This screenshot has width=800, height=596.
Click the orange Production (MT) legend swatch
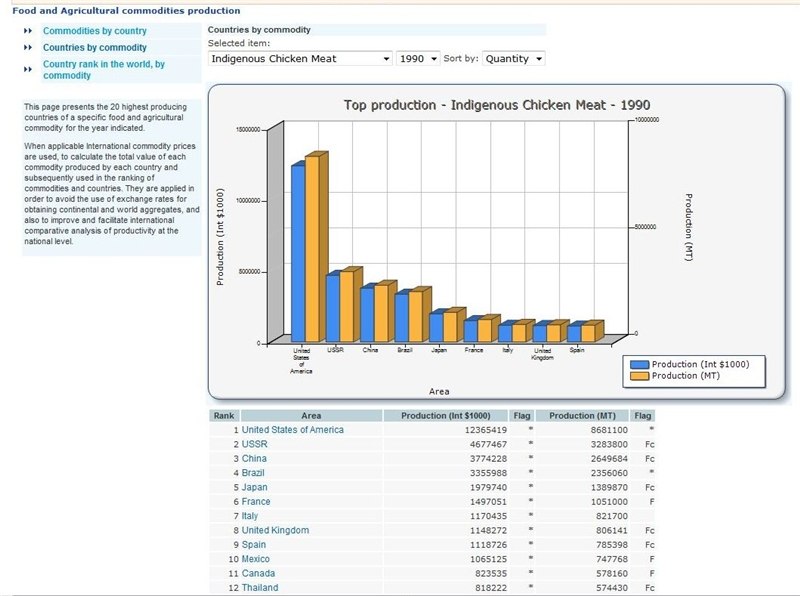[639, 376]
